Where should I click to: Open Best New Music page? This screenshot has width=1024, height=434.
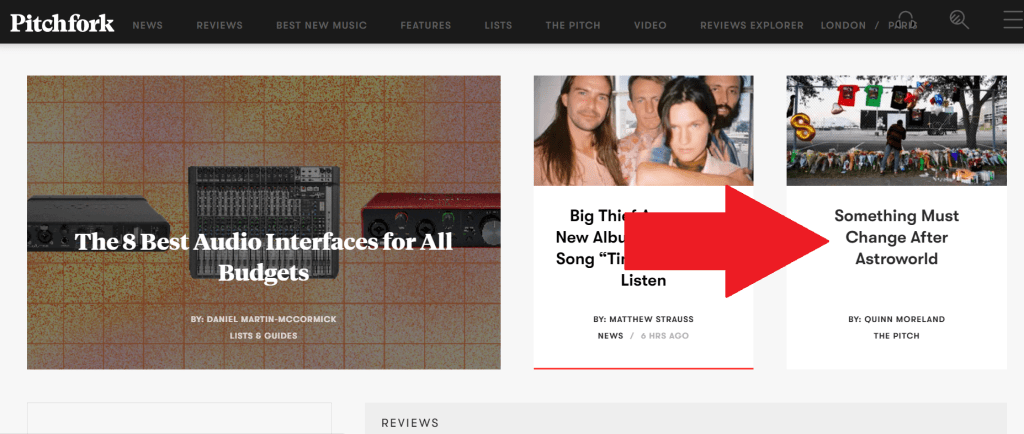tap(321, 25)
